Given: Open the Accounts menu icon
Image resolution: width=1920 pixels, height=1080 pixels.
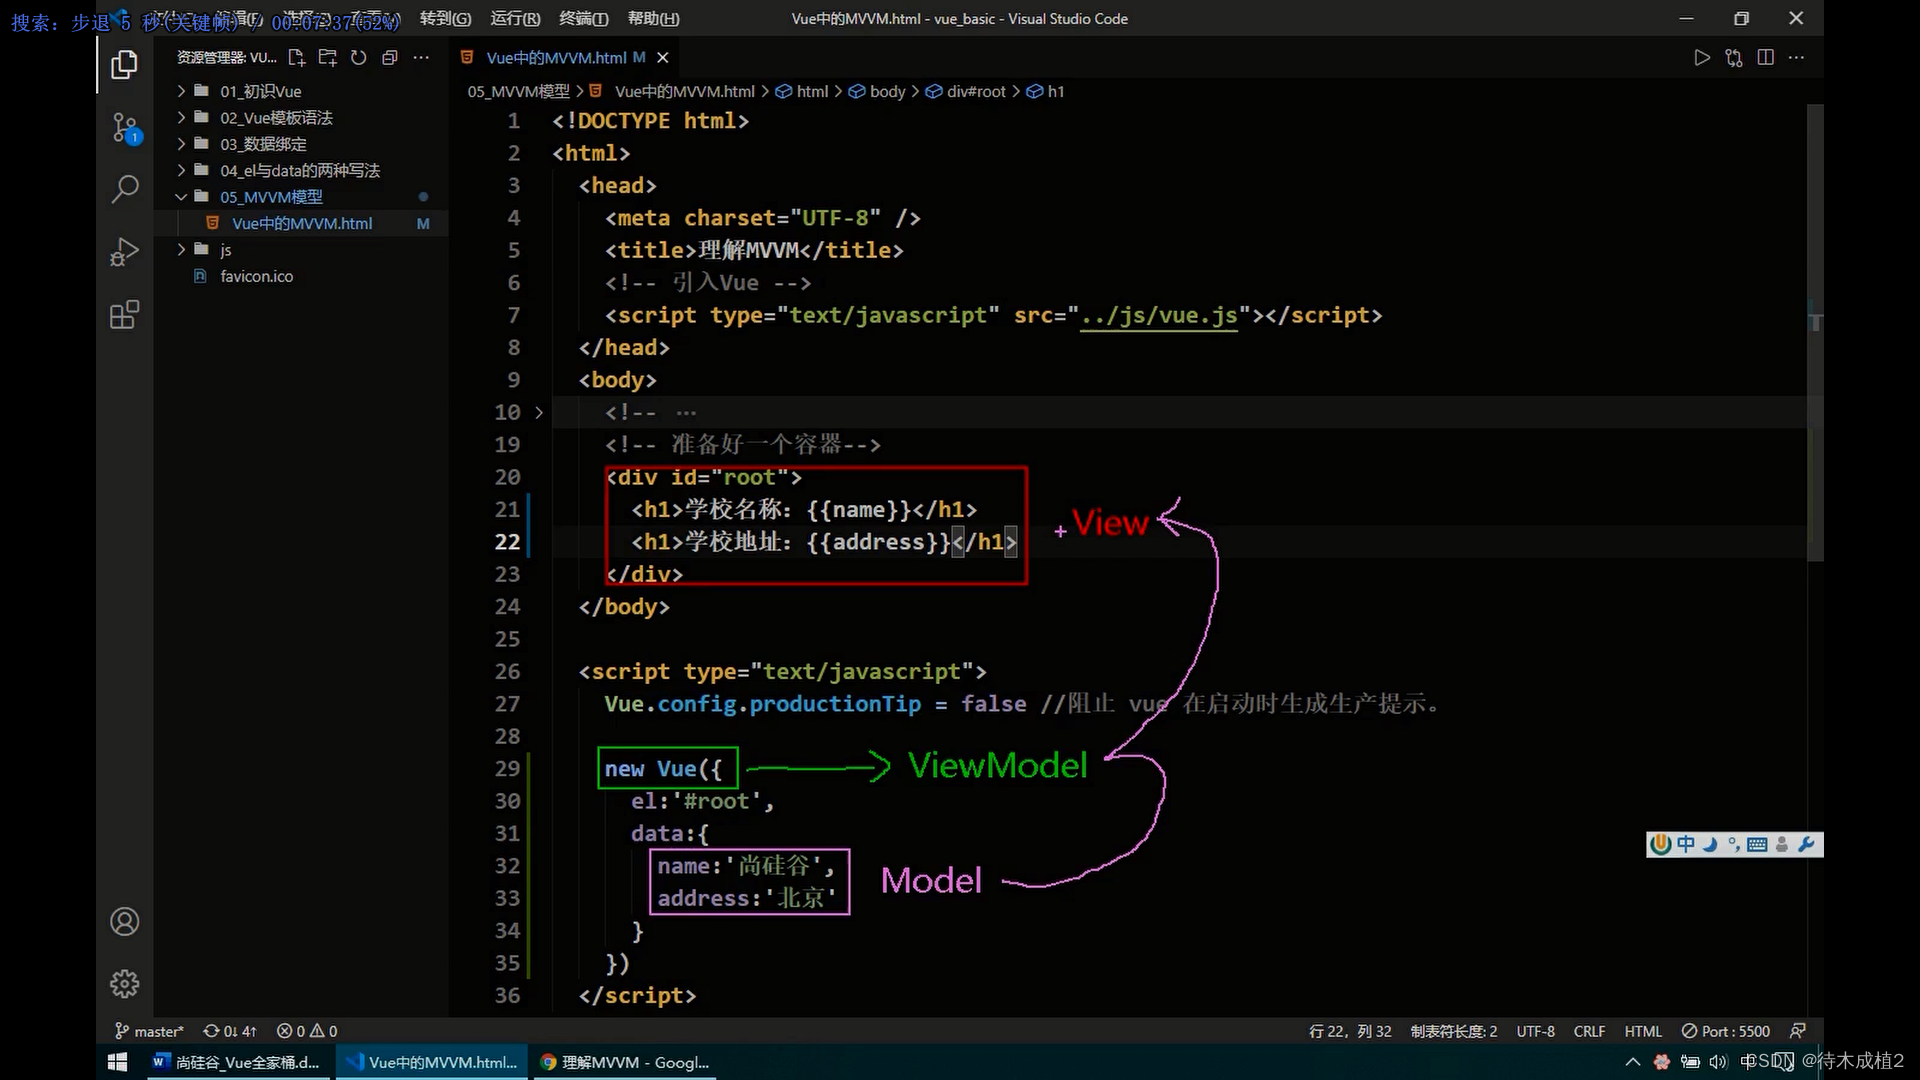Looking at the screenshot, I should (x=124, y=921).
